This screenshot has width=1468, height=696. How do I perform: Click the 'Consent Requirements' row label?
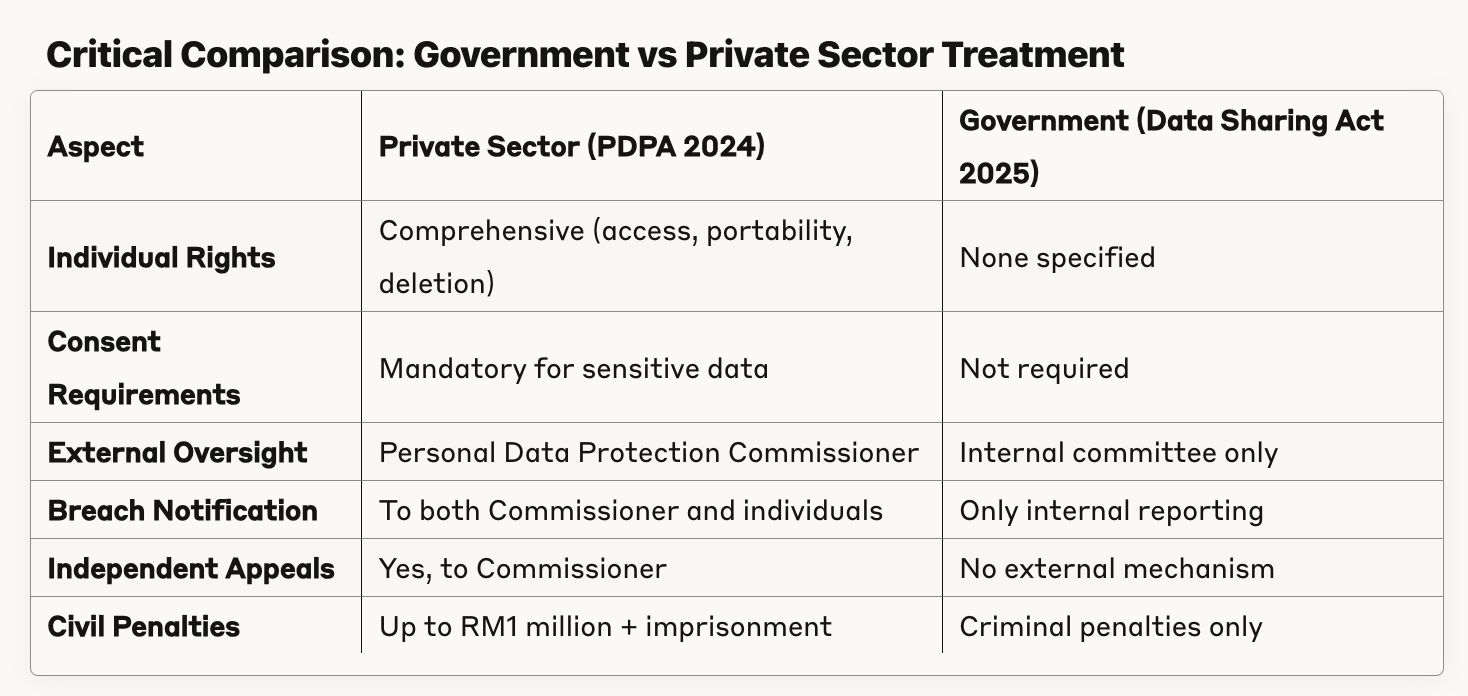click(144, 368)
